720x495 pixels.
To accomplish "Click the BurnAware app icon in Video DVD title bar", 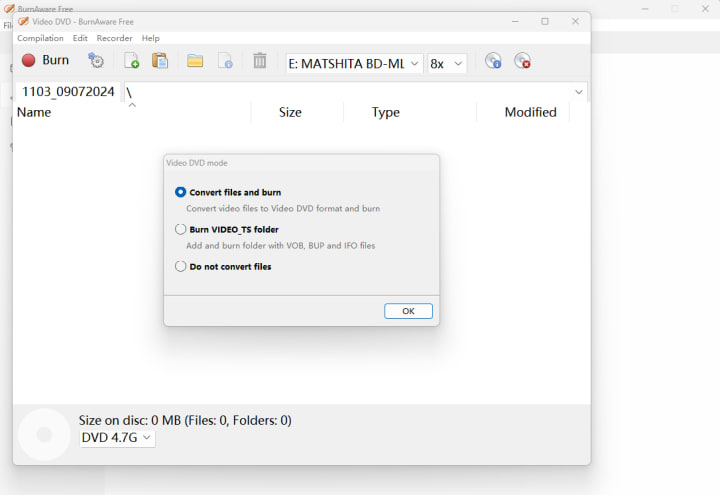I will pyautogui.click(x=23, y=22).
